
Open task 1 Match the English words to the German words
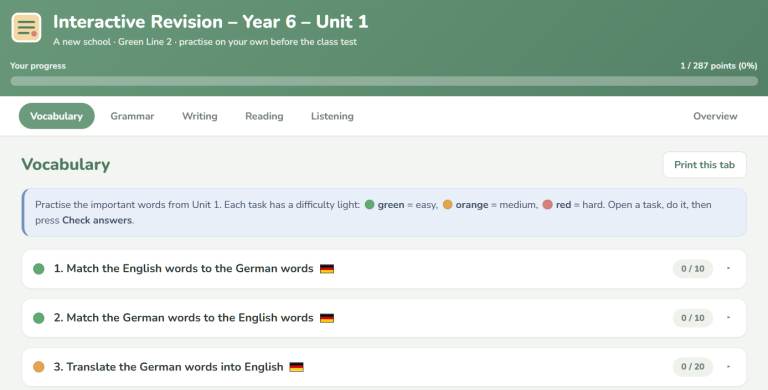tap(384, 269)
